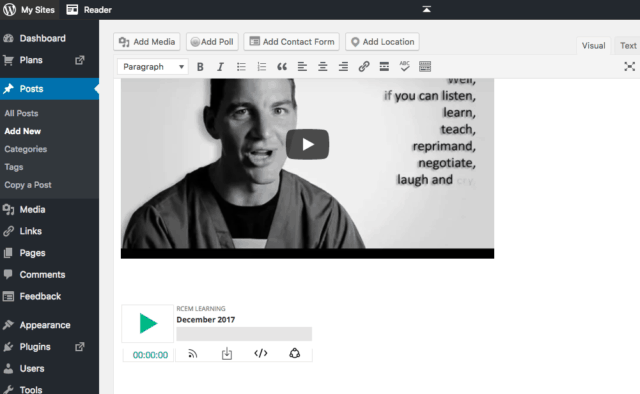The height and width of the screenshot is (394, 640).
Task: Toggle italic formatting in the editor toolbar
Action: (220, 67)
